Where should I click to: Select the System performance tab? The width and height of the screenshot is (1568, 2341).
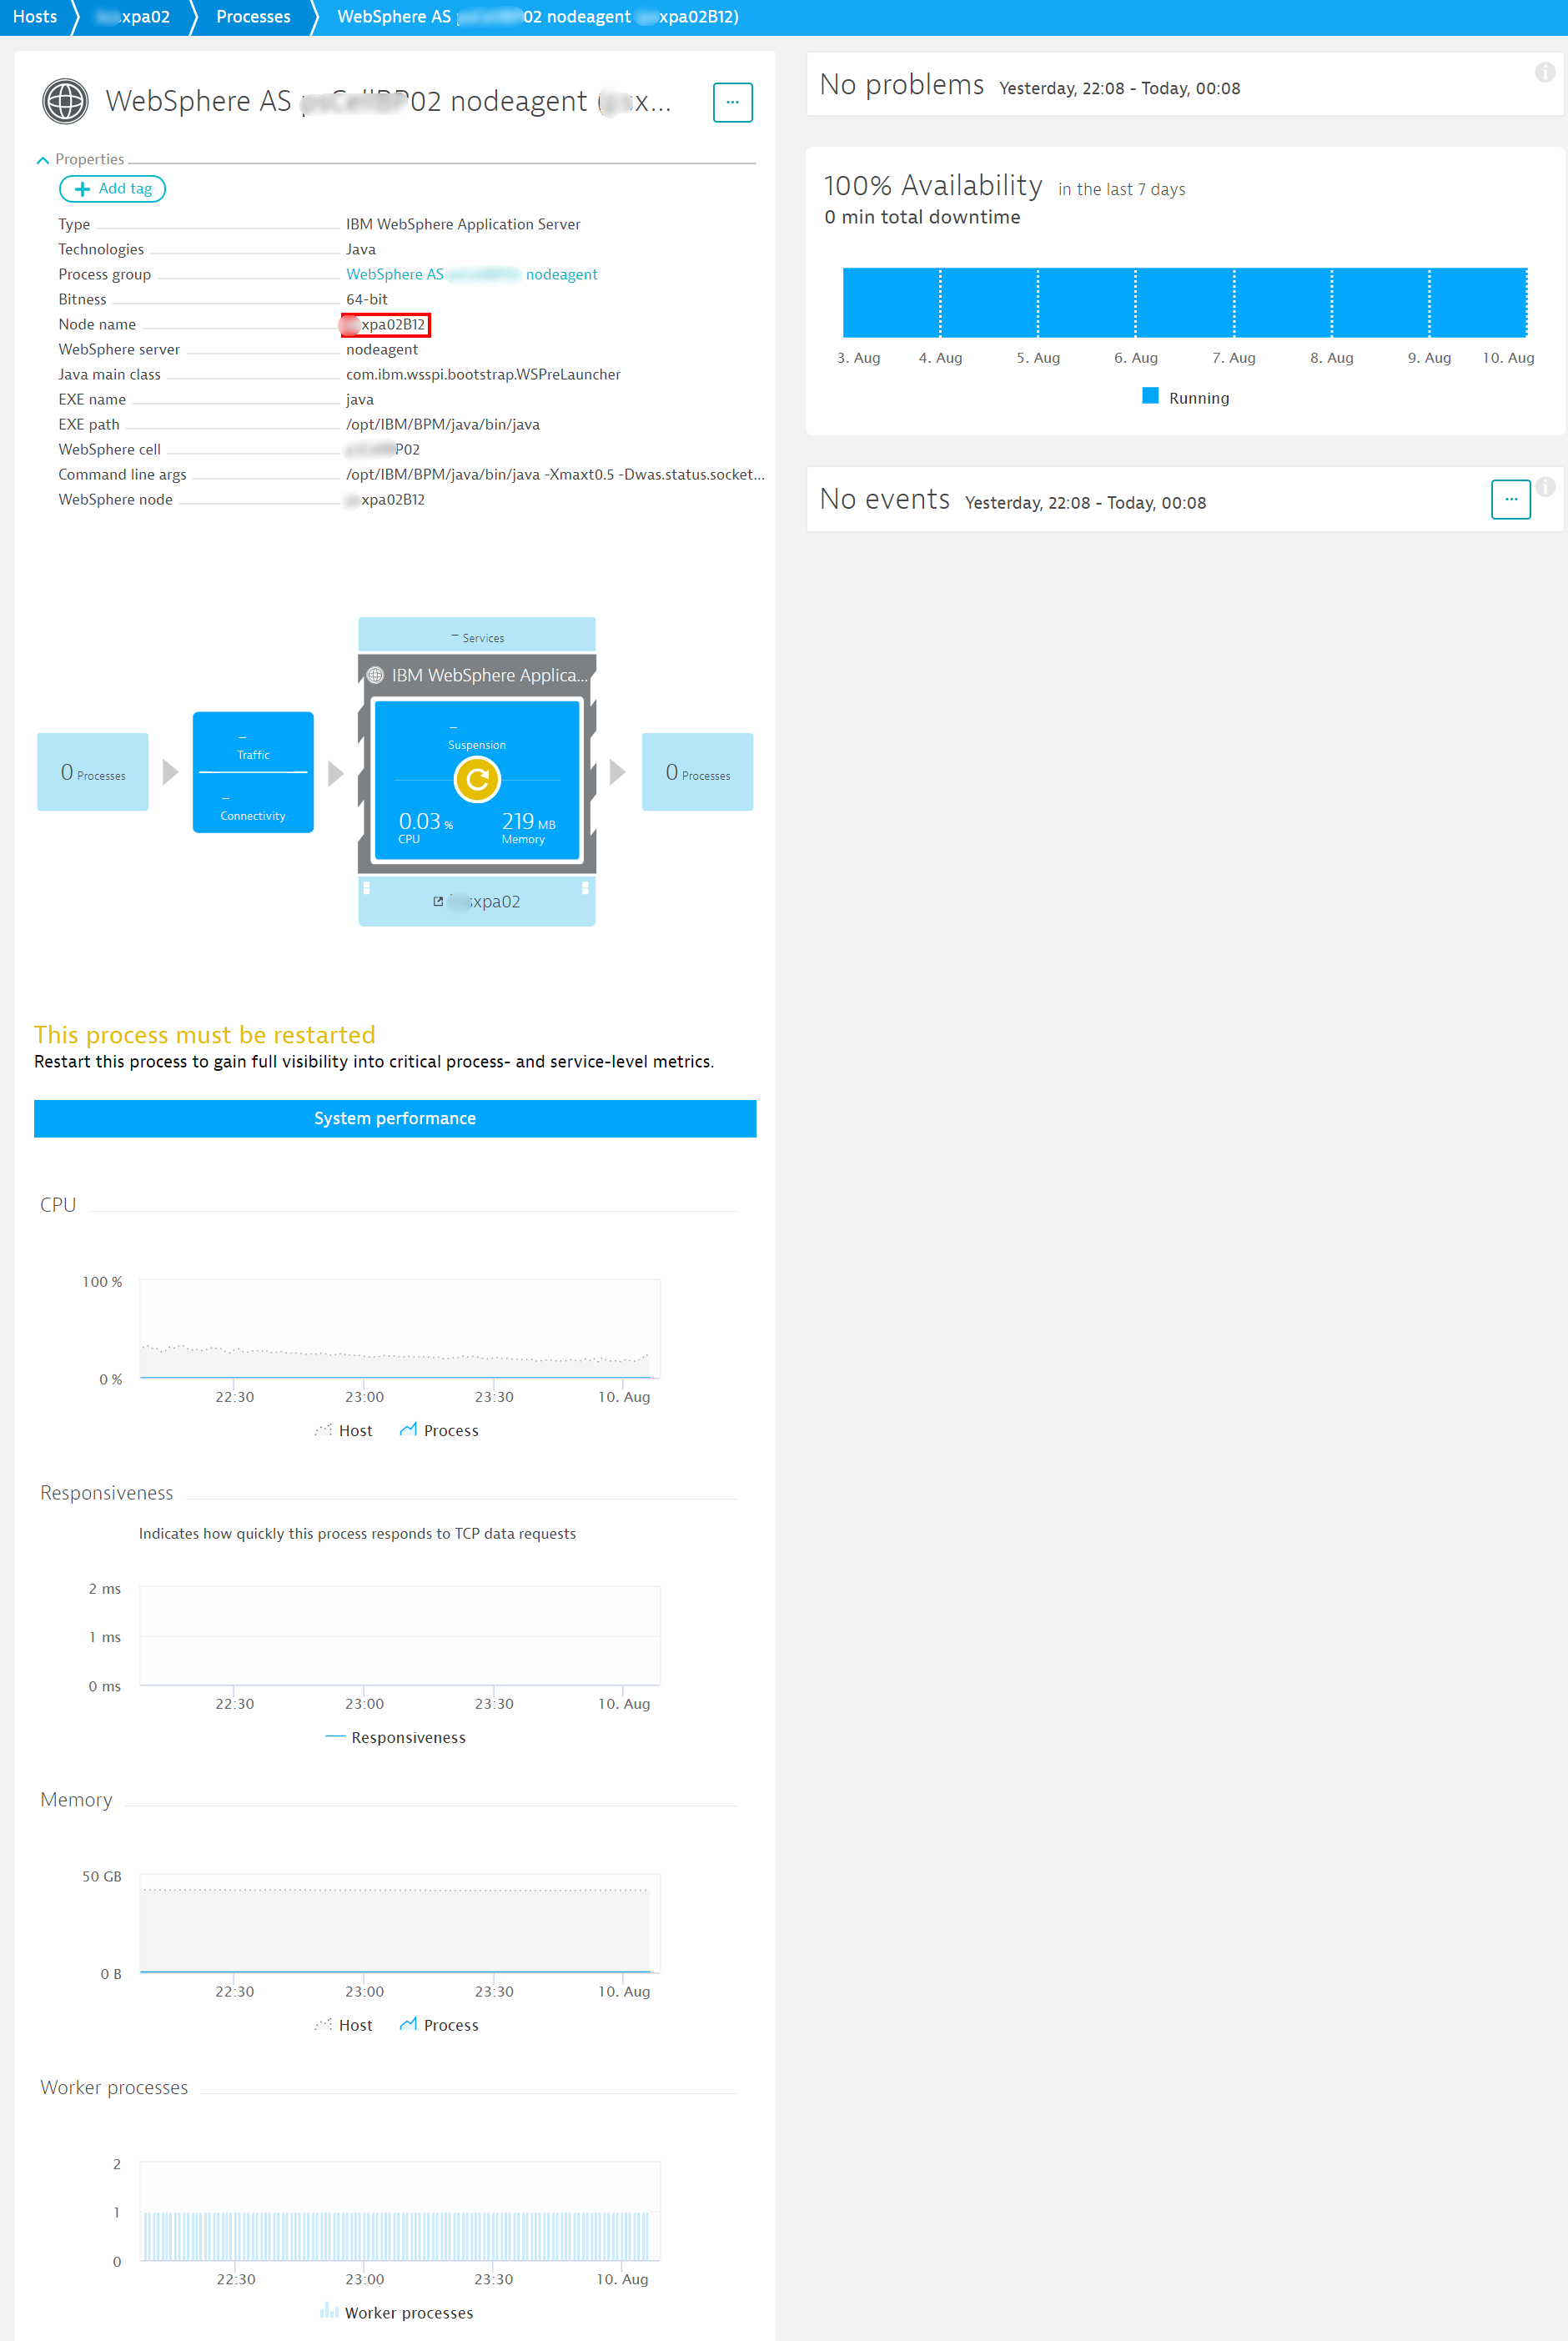pyautogui.click(x=395, y=1119)
